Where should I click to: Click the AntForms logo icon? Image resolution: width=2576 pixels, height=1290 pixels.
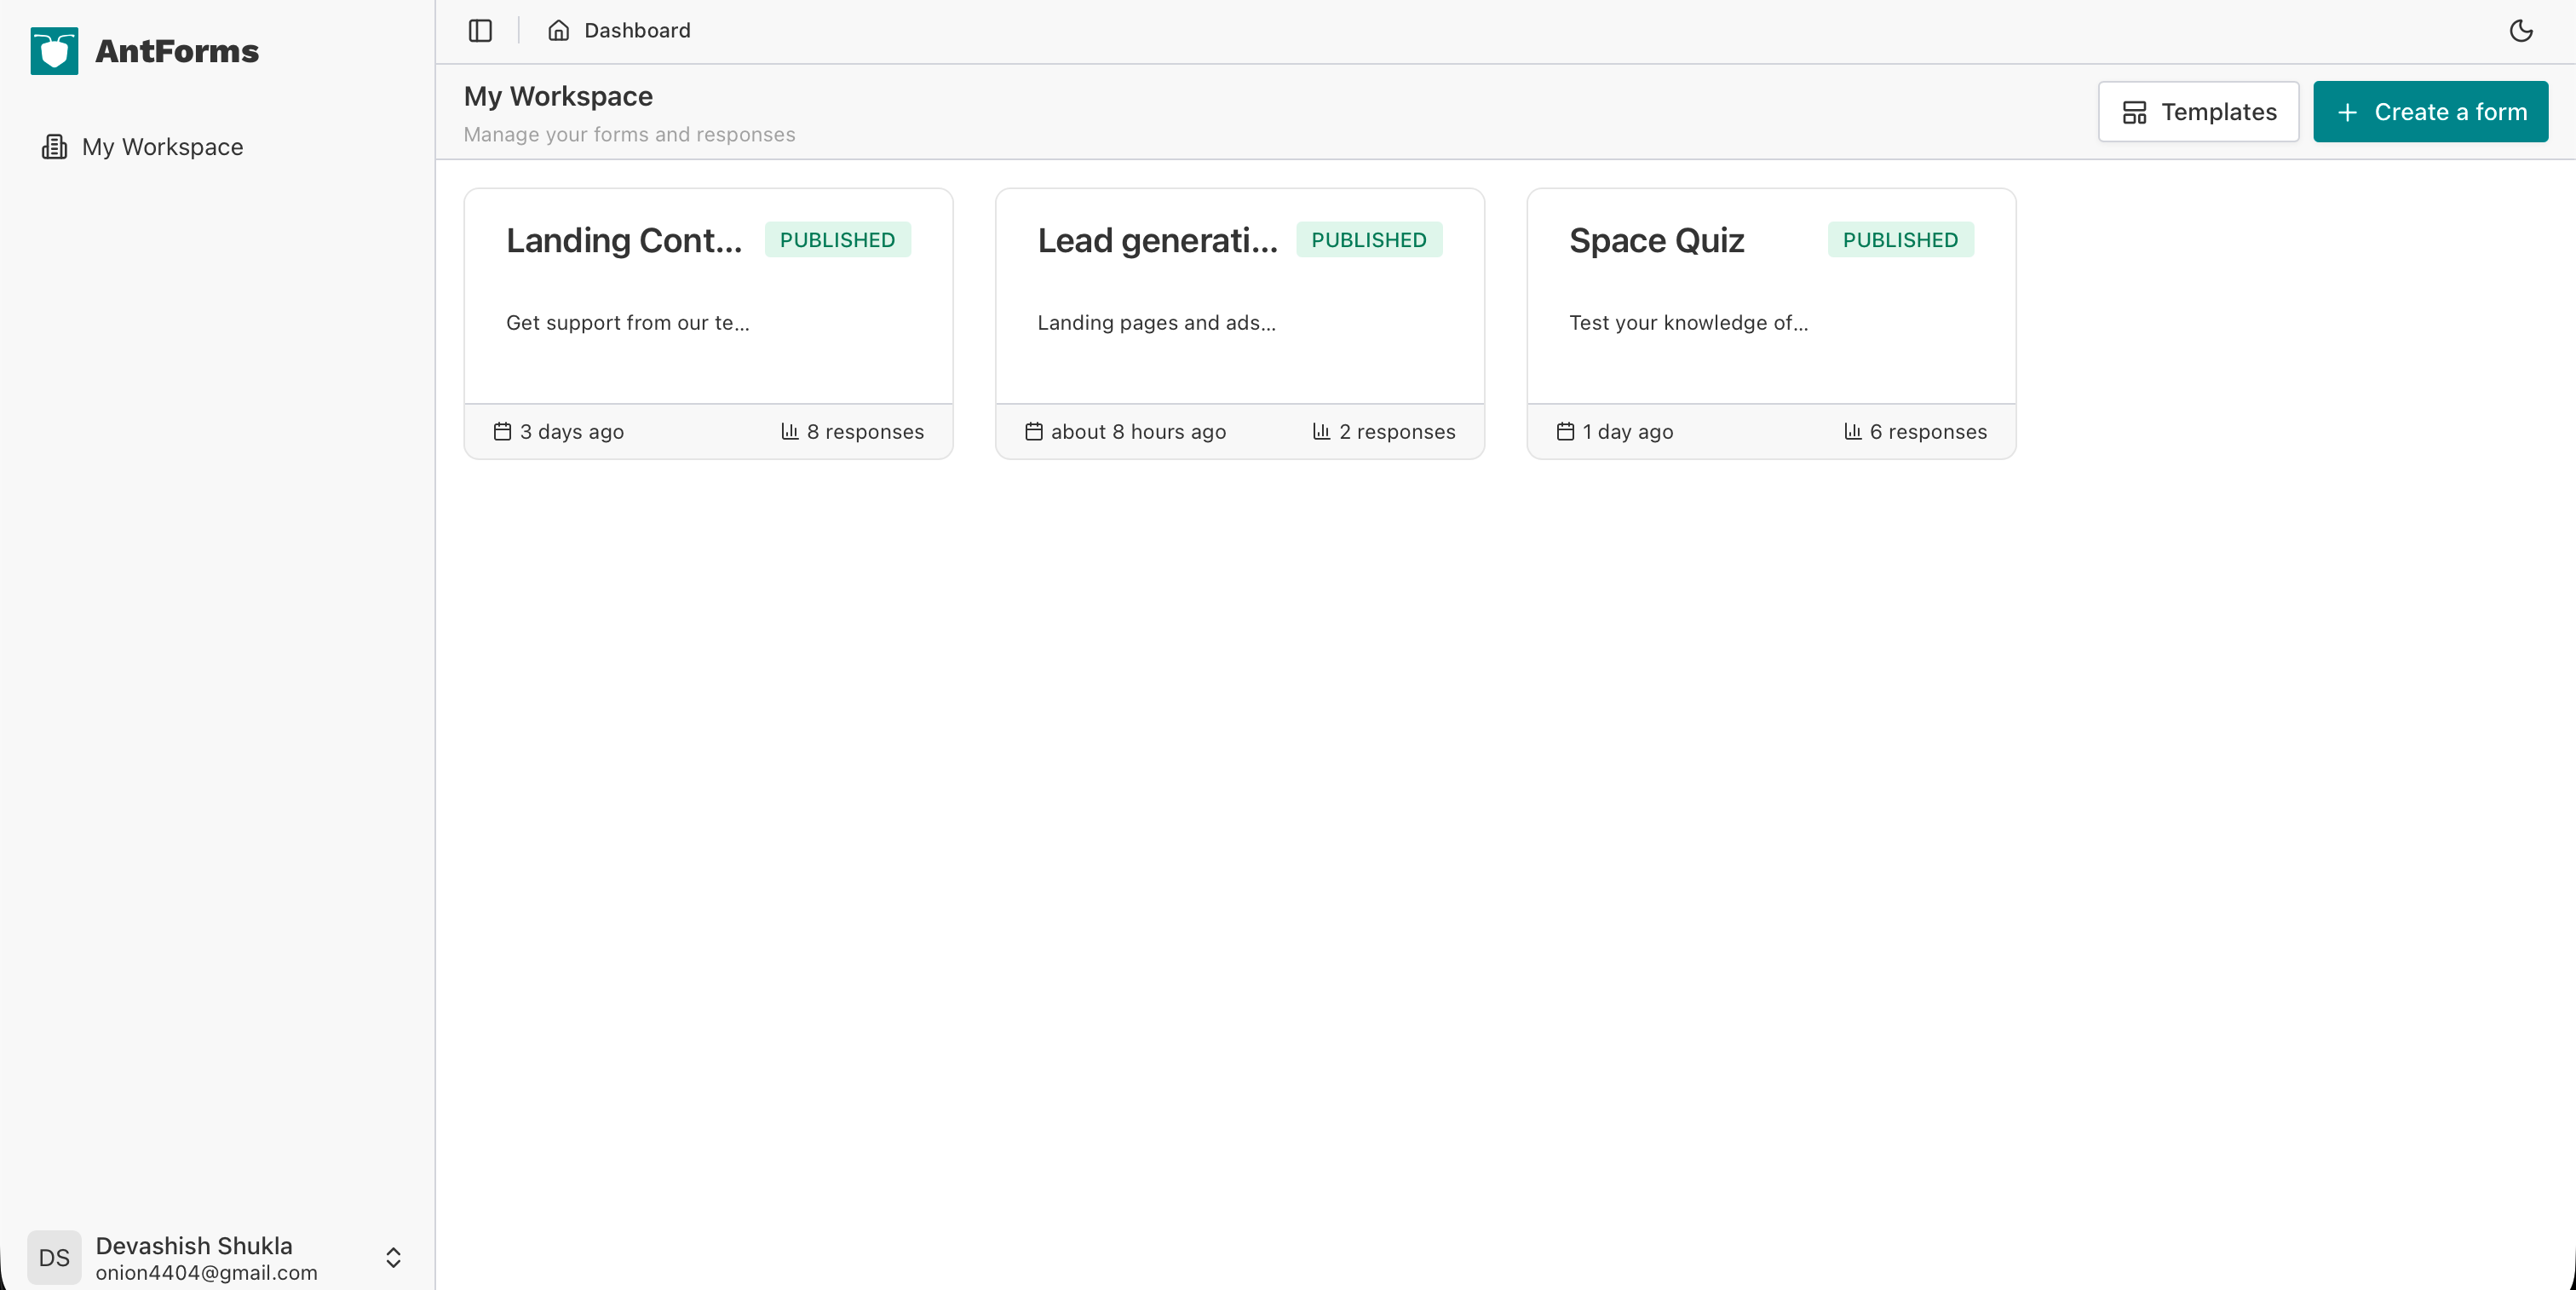[x=53, y=50]
